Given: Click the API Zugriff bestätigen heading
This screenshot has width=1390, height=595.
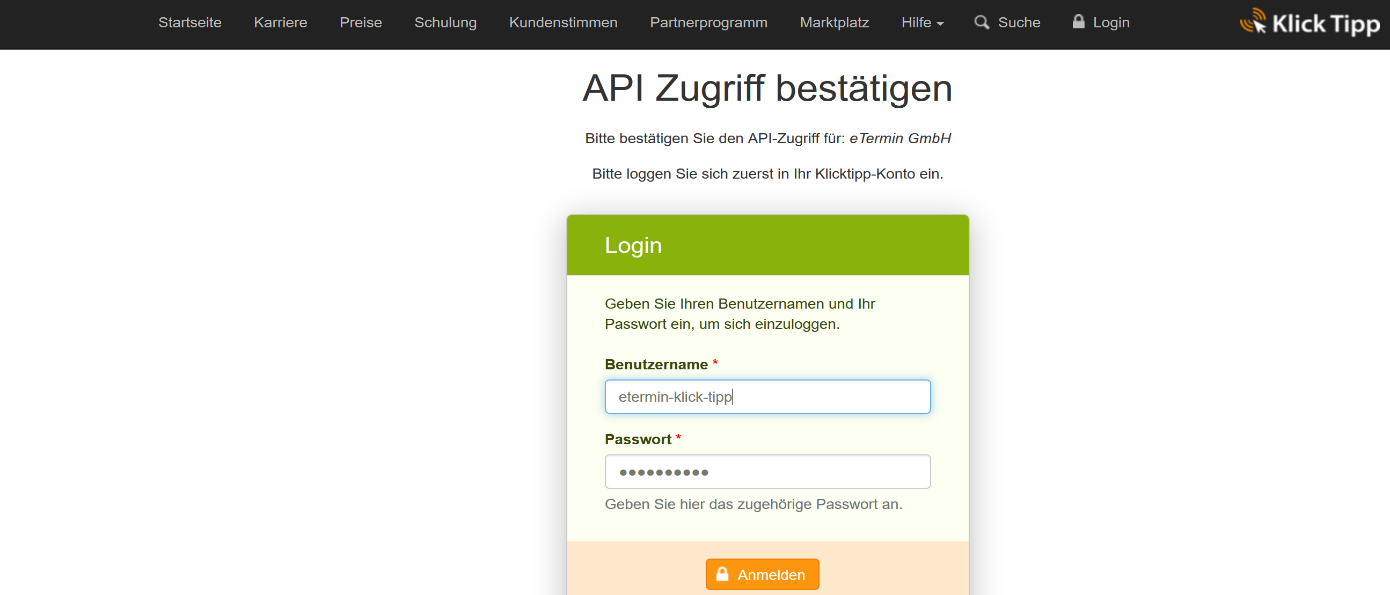Looking at the screenshot, I should point(768,88).
